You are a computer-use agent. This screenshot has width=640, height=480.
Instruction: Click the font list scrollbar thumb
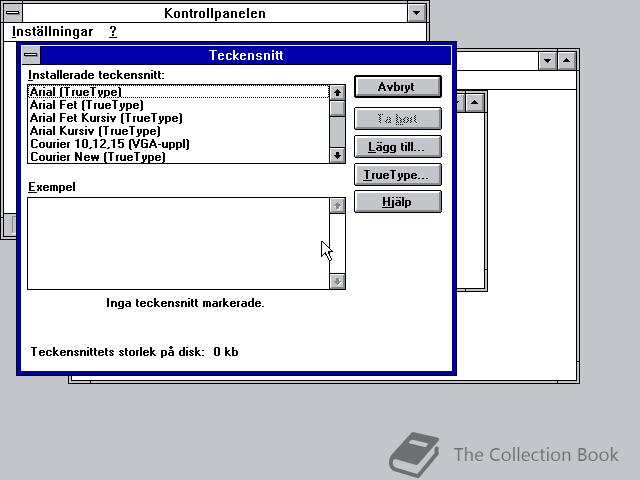(x=337, y=109)
